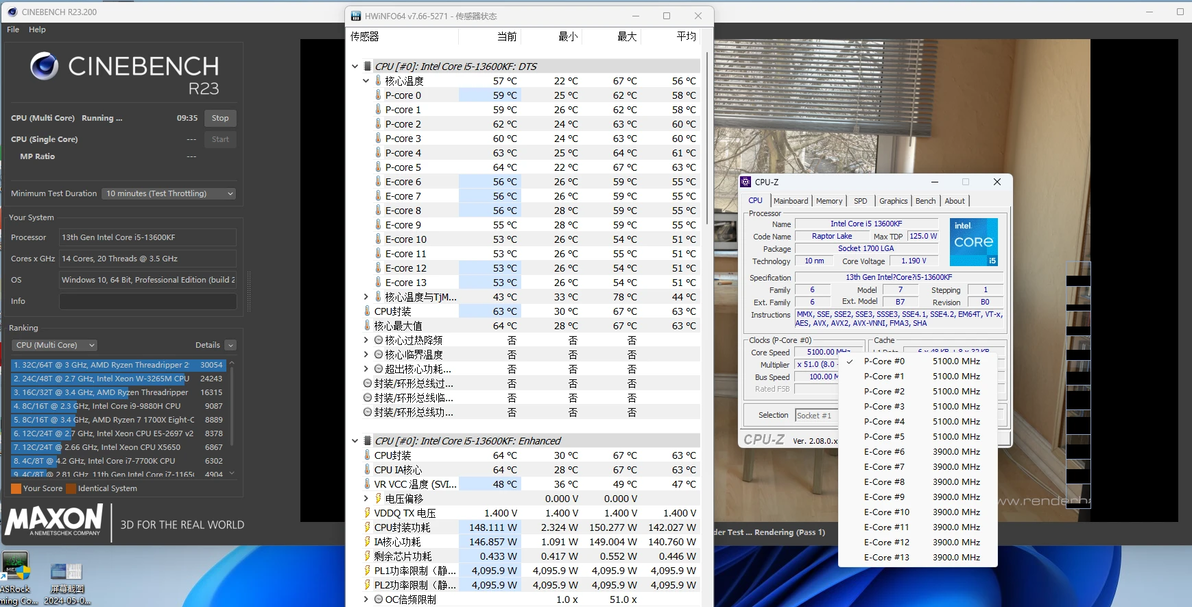1192x607 pixels.
Task: Toggle the ranking Details expander
Action: tap(230, 345)
